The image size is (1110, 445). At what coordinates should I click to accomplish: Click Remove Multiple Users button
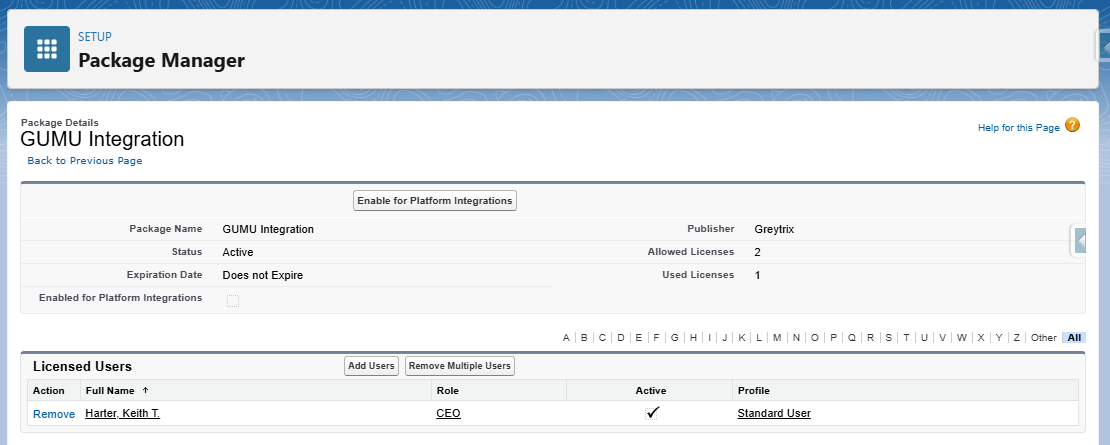point(459,366)
